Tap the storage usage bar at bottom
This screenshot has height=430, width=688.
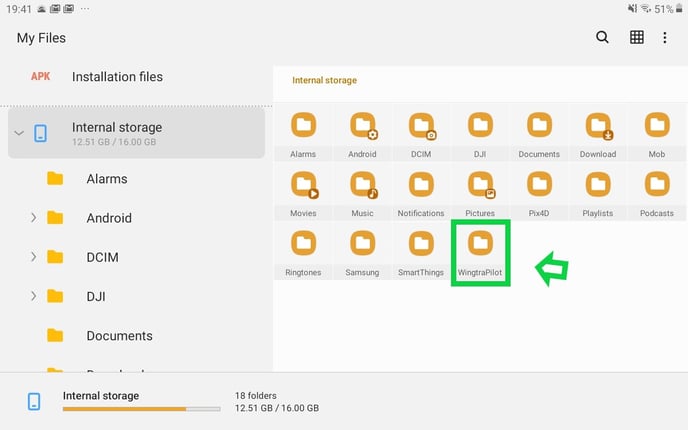tap(141, 408)
